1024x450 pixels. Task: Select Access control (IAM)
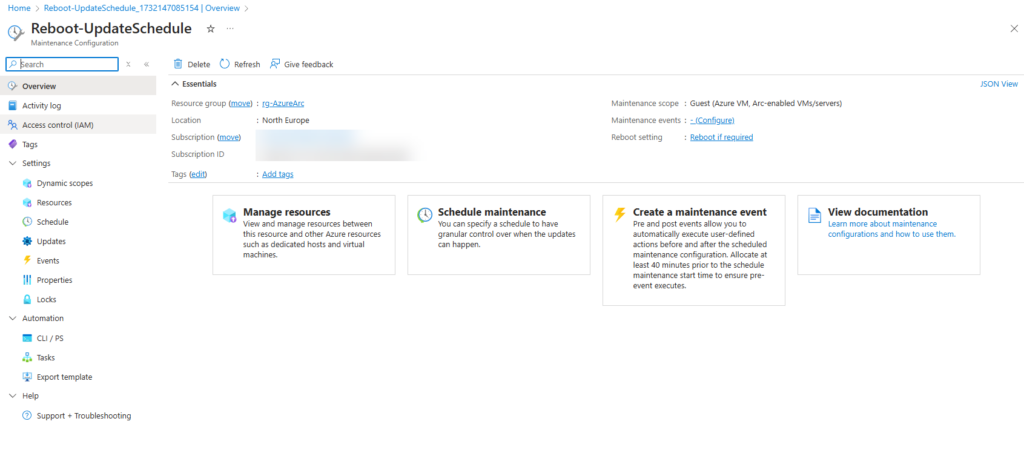[x=78, y=125]
